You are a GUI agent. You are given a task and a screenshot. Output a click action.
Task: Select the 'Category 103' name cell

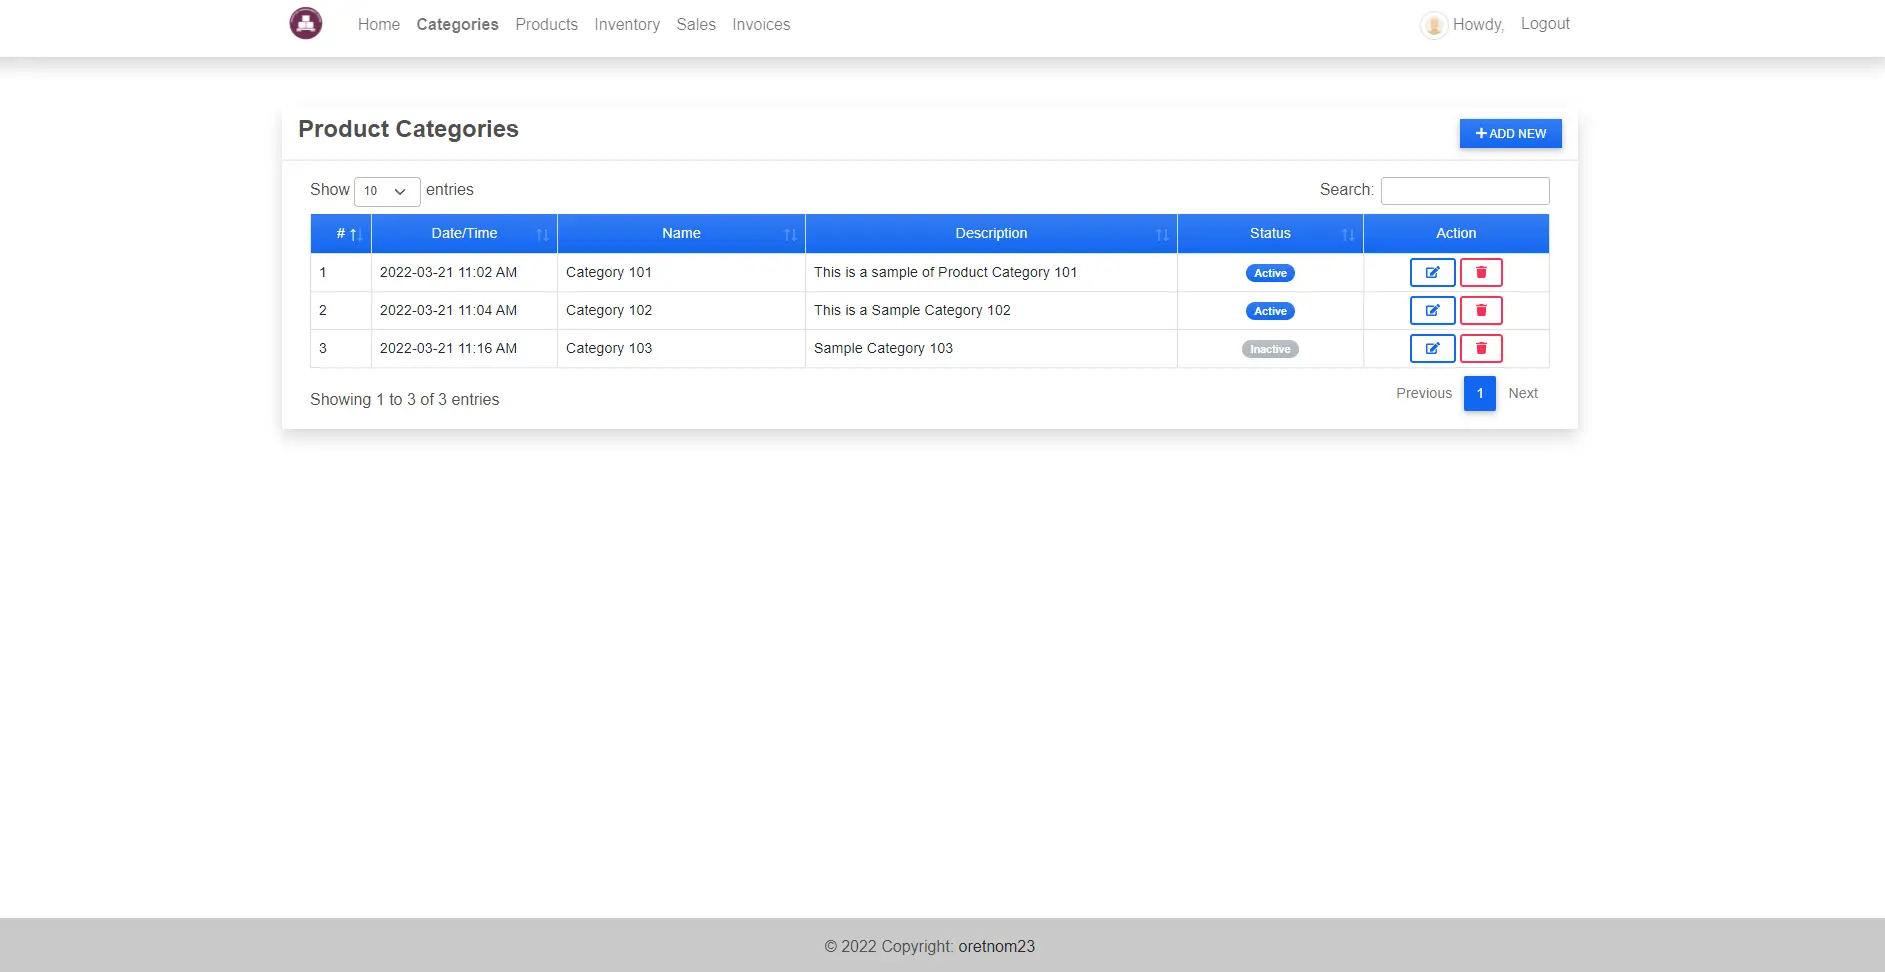click(x=681, y=348)
